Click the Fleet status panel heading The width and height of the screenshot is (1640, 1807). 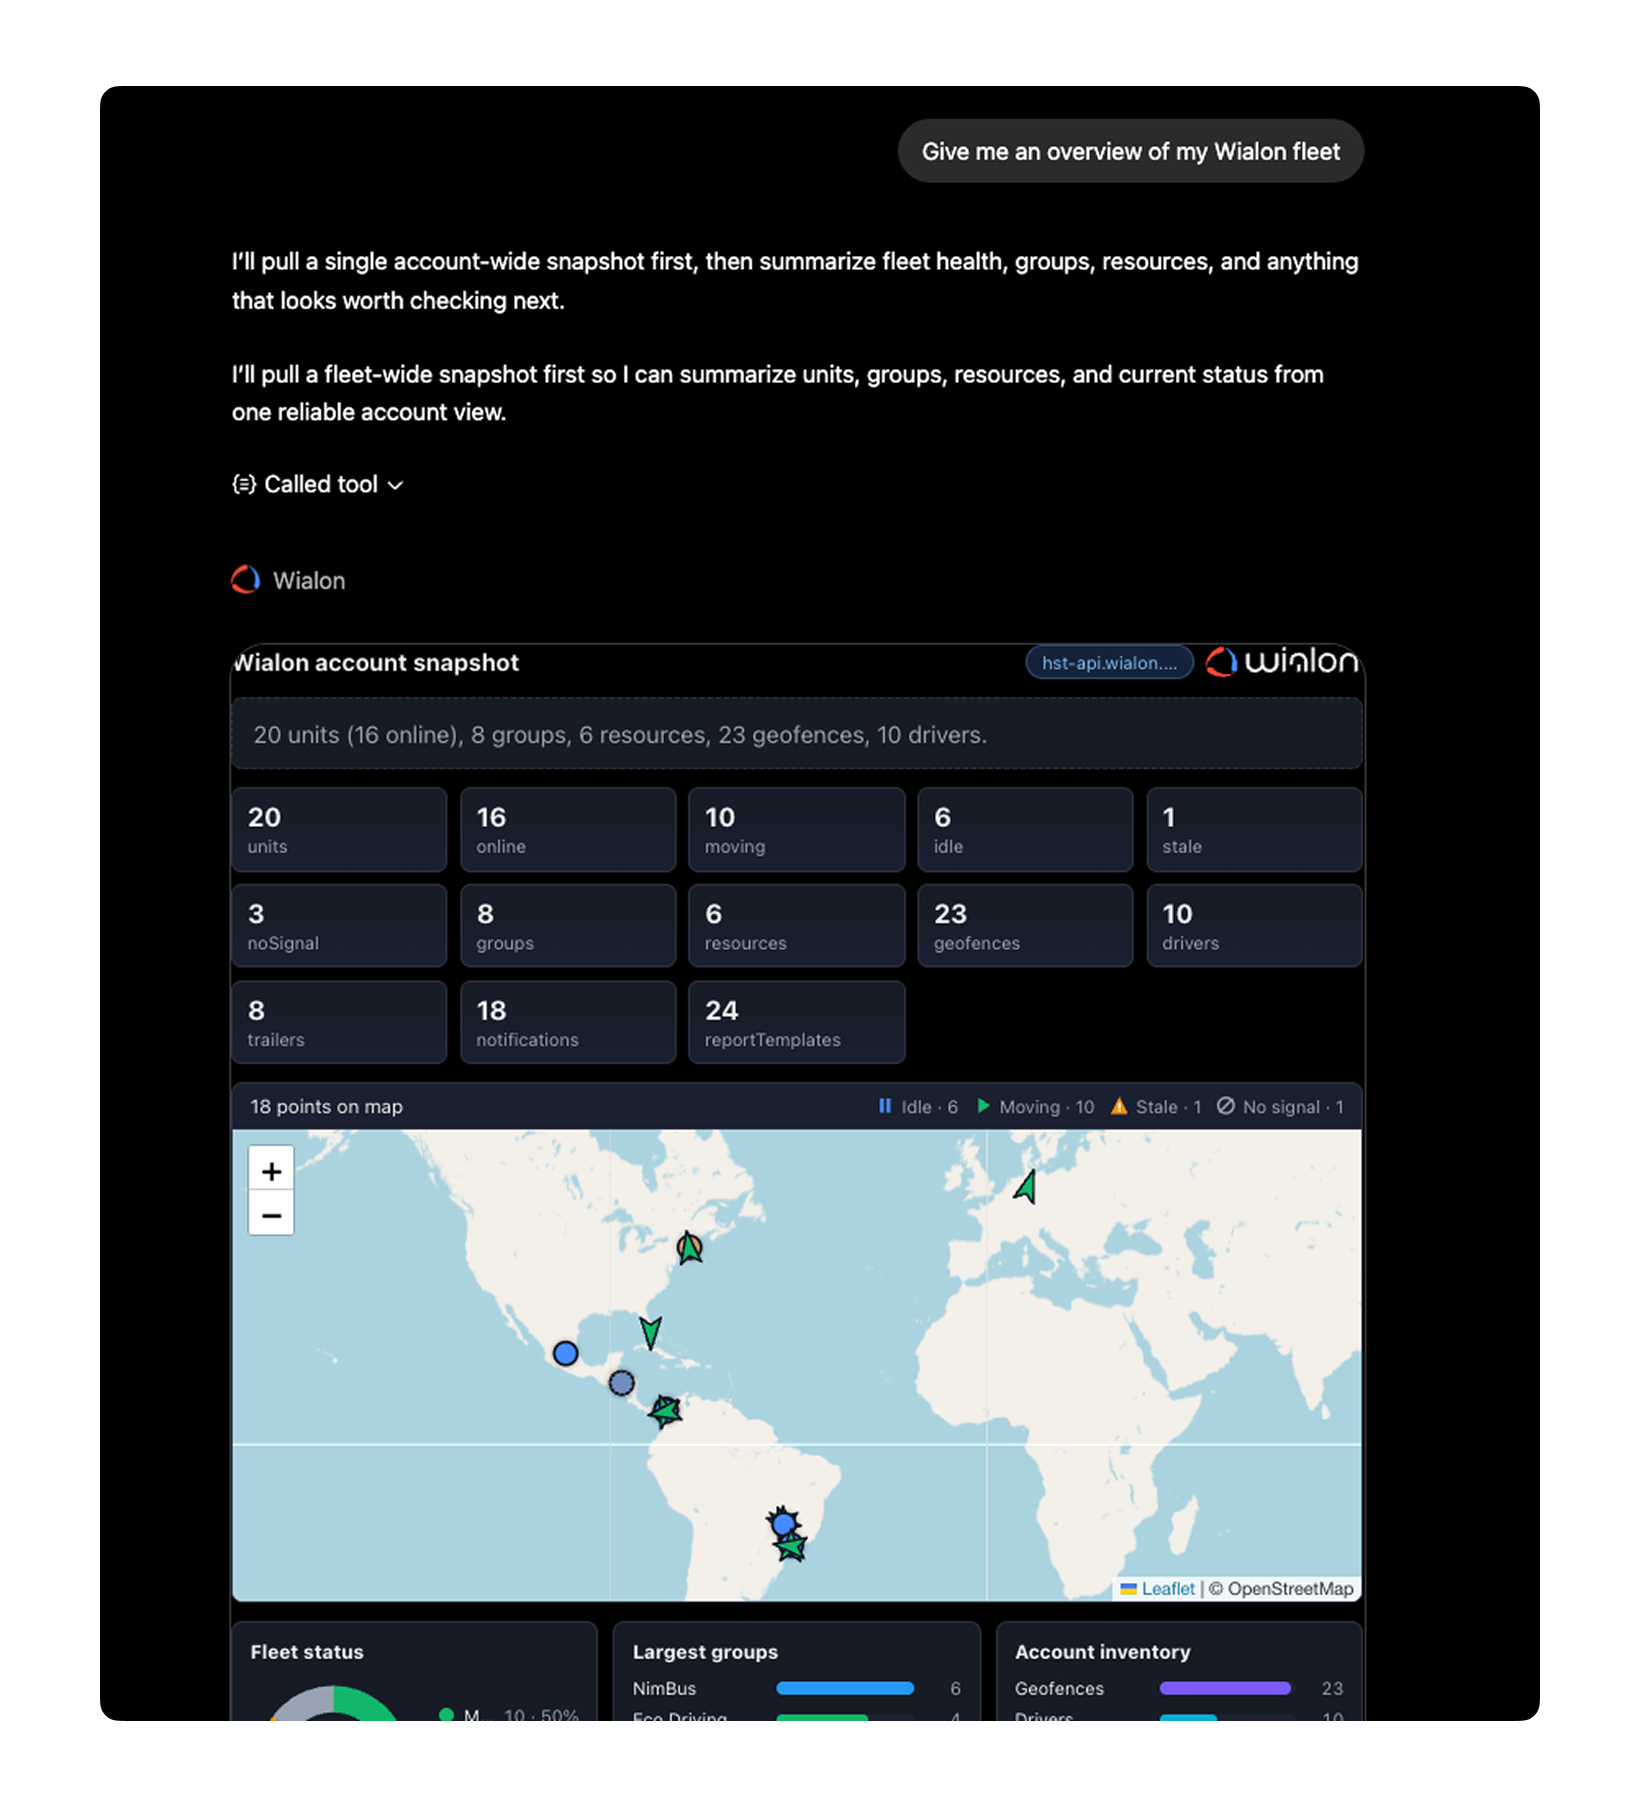tap(307, 1652)
